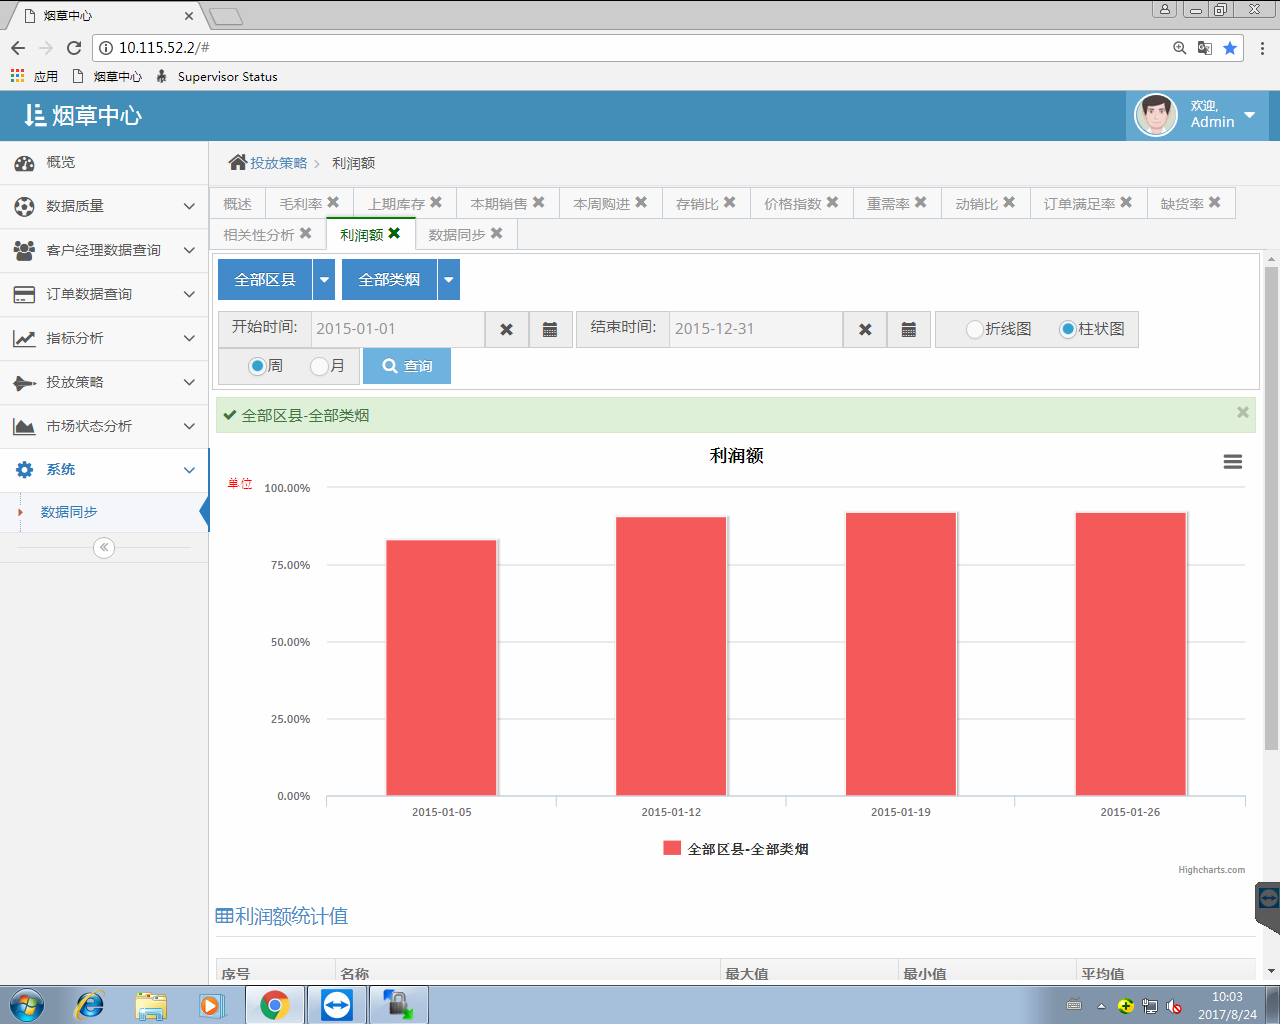Select the 柱状图 radio button
This screenshot has height=1024, width=1280.
(1068, 329)
